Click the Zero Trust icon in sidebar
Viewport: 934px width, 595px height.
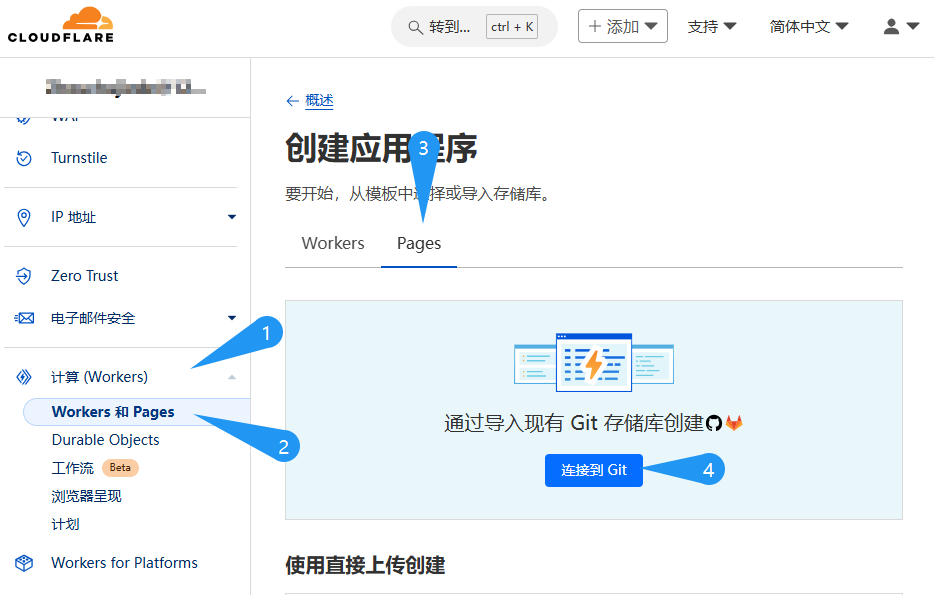tap(23, 275)
